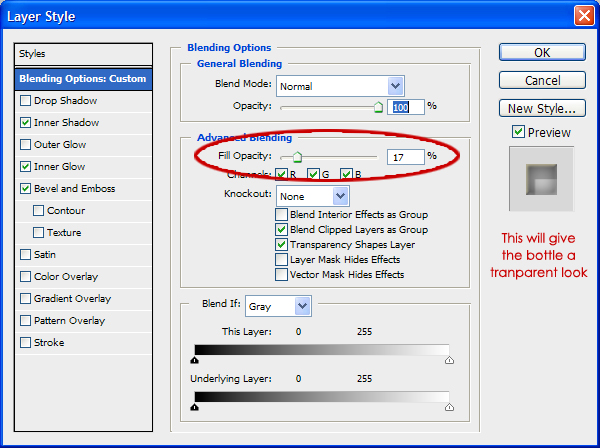The height and width of the screenshot is (448, 600).
Task: Click the Fill Opacity slider handle
Action: pos(297,157)
